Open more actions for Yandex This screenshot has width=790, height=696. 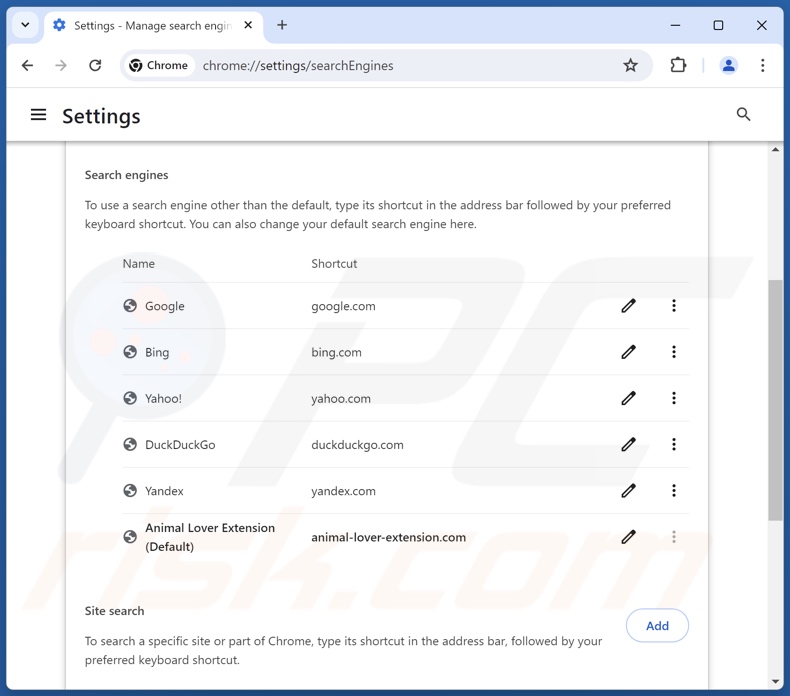pos(674,491)
